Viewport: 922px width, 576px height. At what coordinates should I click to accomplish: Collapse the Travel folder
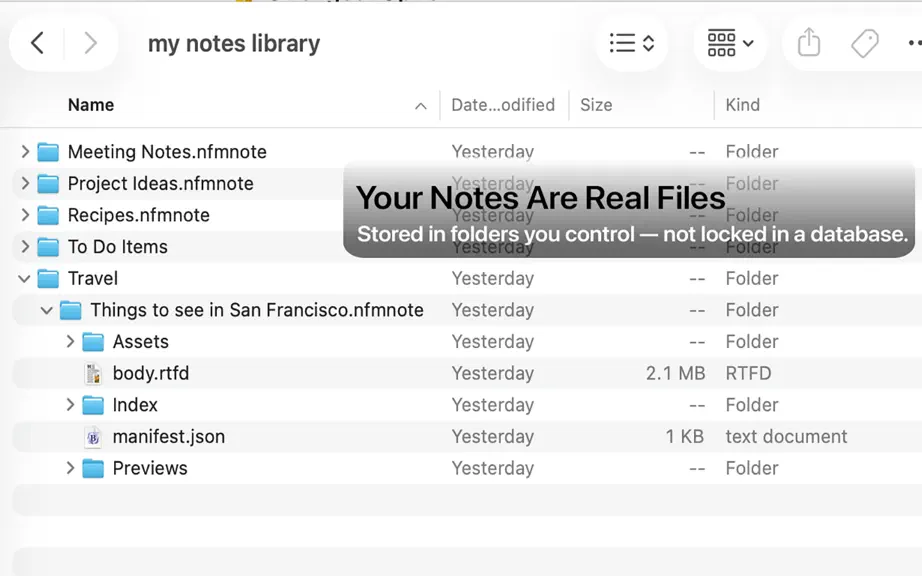[24, 279]
